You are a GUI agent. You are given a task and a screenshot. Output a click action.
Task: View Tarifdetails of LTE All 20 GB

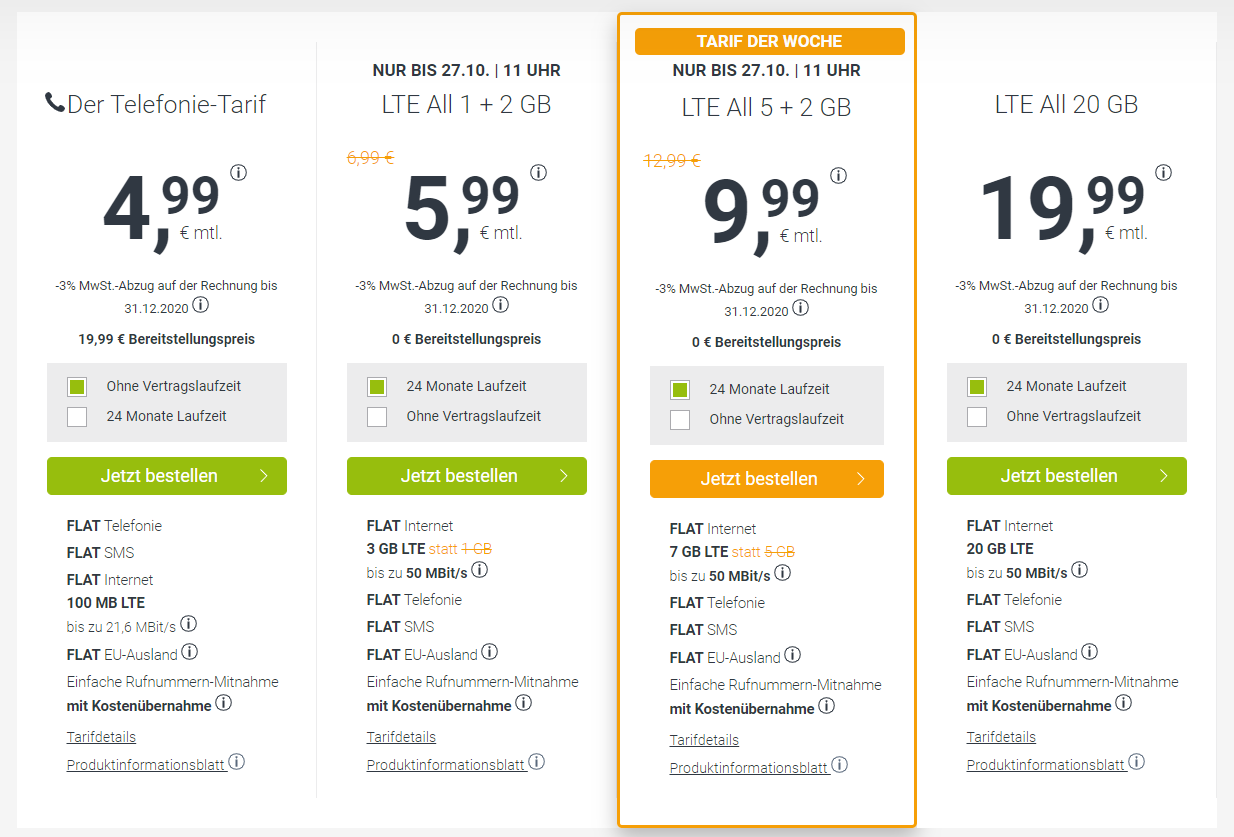(x=1001, y=737)
